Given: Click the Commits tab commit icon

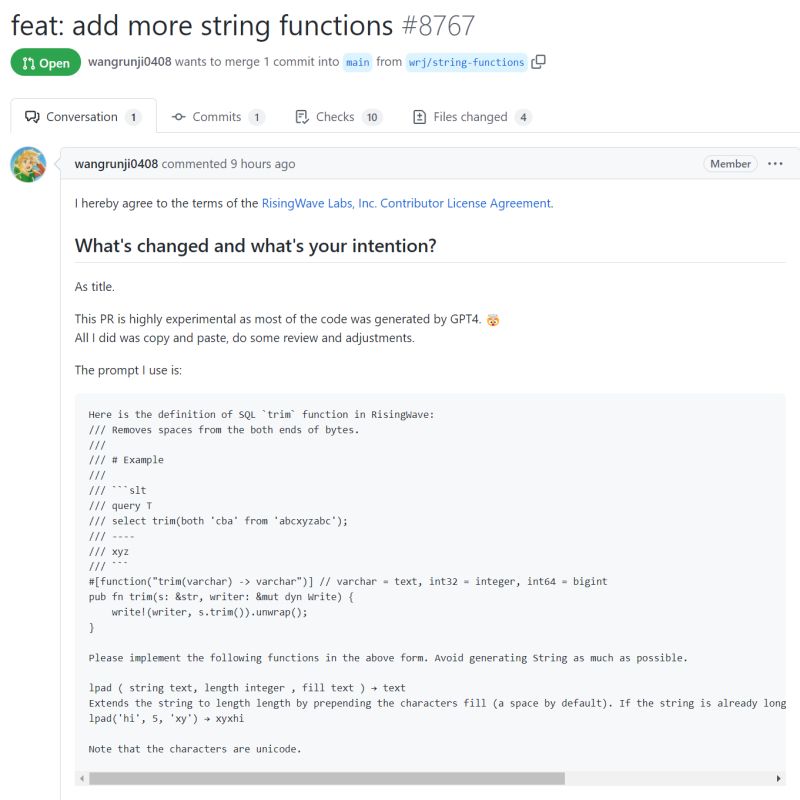Looking at the screenshot, I should [x=179, y=117].
